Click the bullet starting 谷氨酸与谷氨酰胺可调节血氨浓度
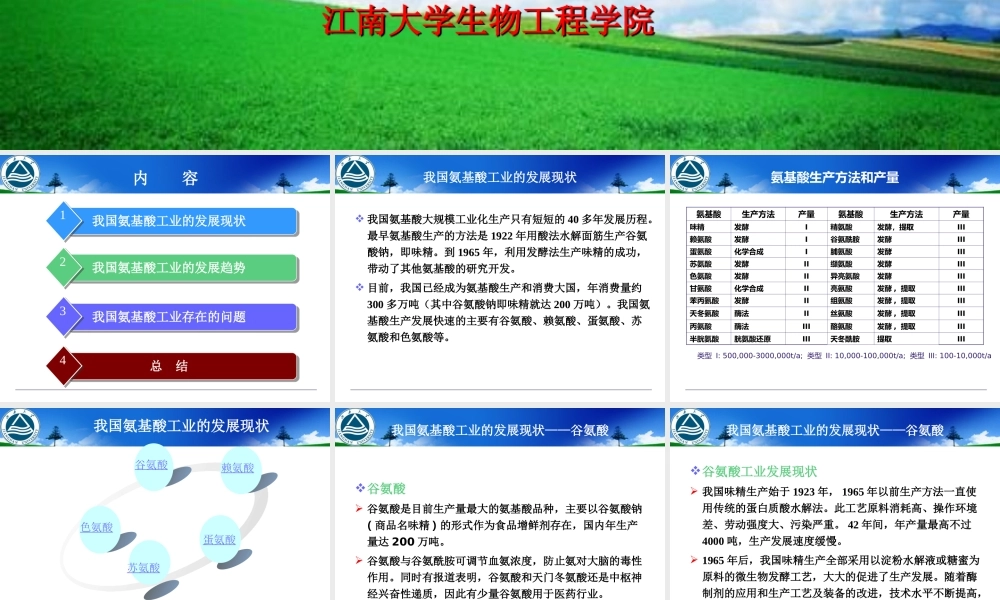The height and width of the screenshot is (600, 1000). coord(504,577)
